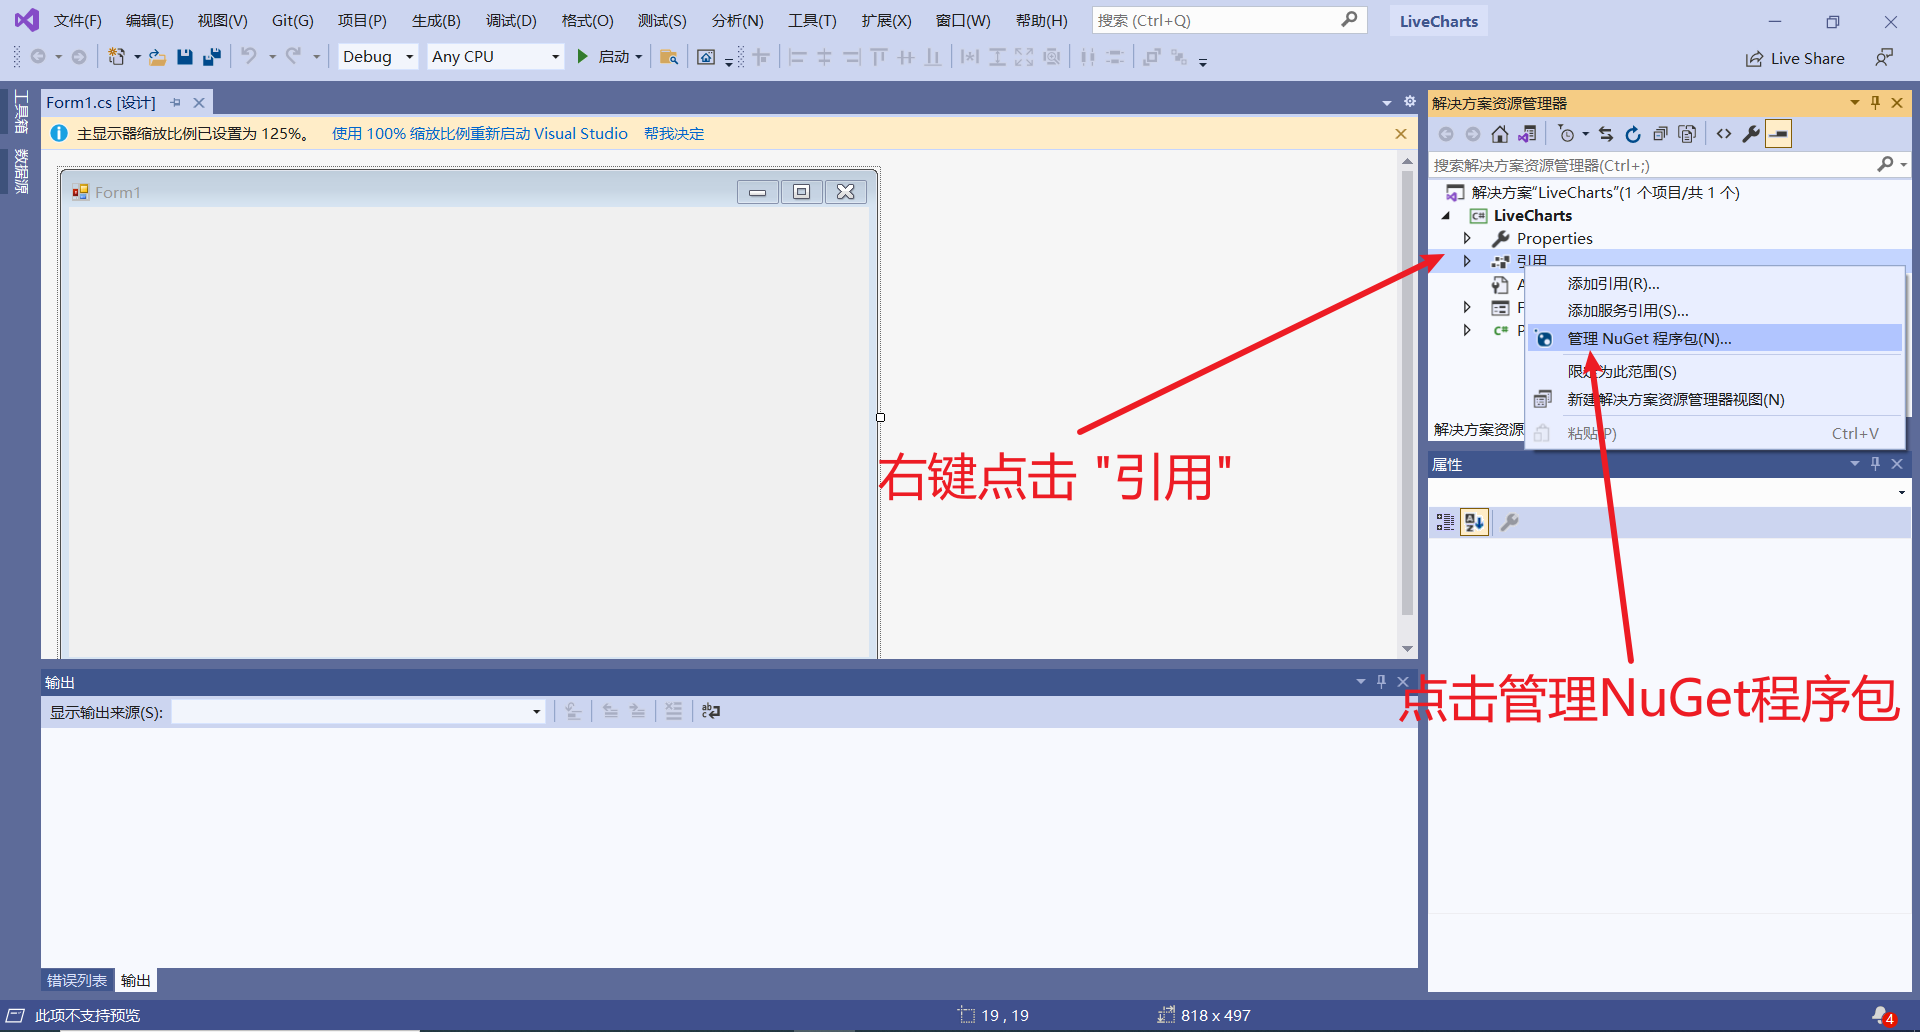Viewport: 1920px width, 1032px height.
Task: Click the Save All icon
Action: point(211,57)
